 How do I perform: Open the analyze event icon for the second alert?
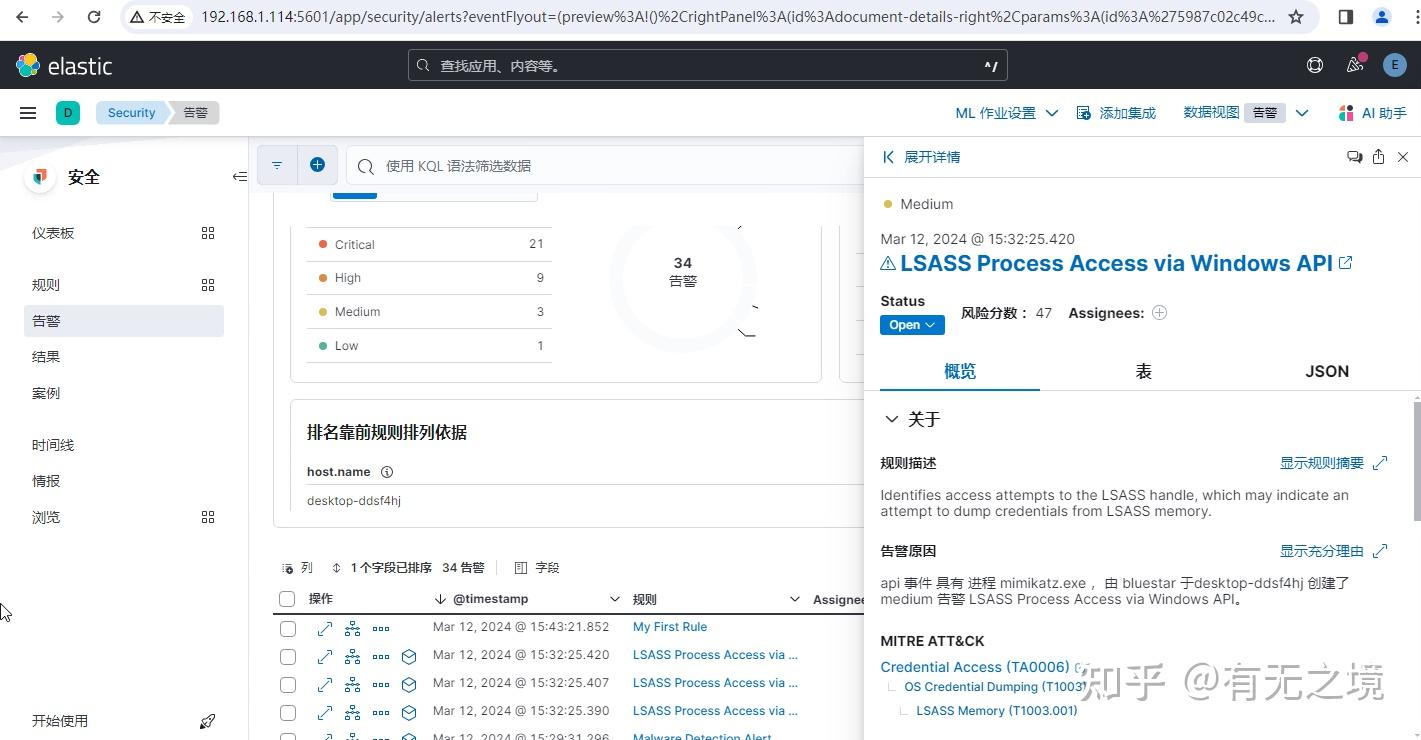351,656
